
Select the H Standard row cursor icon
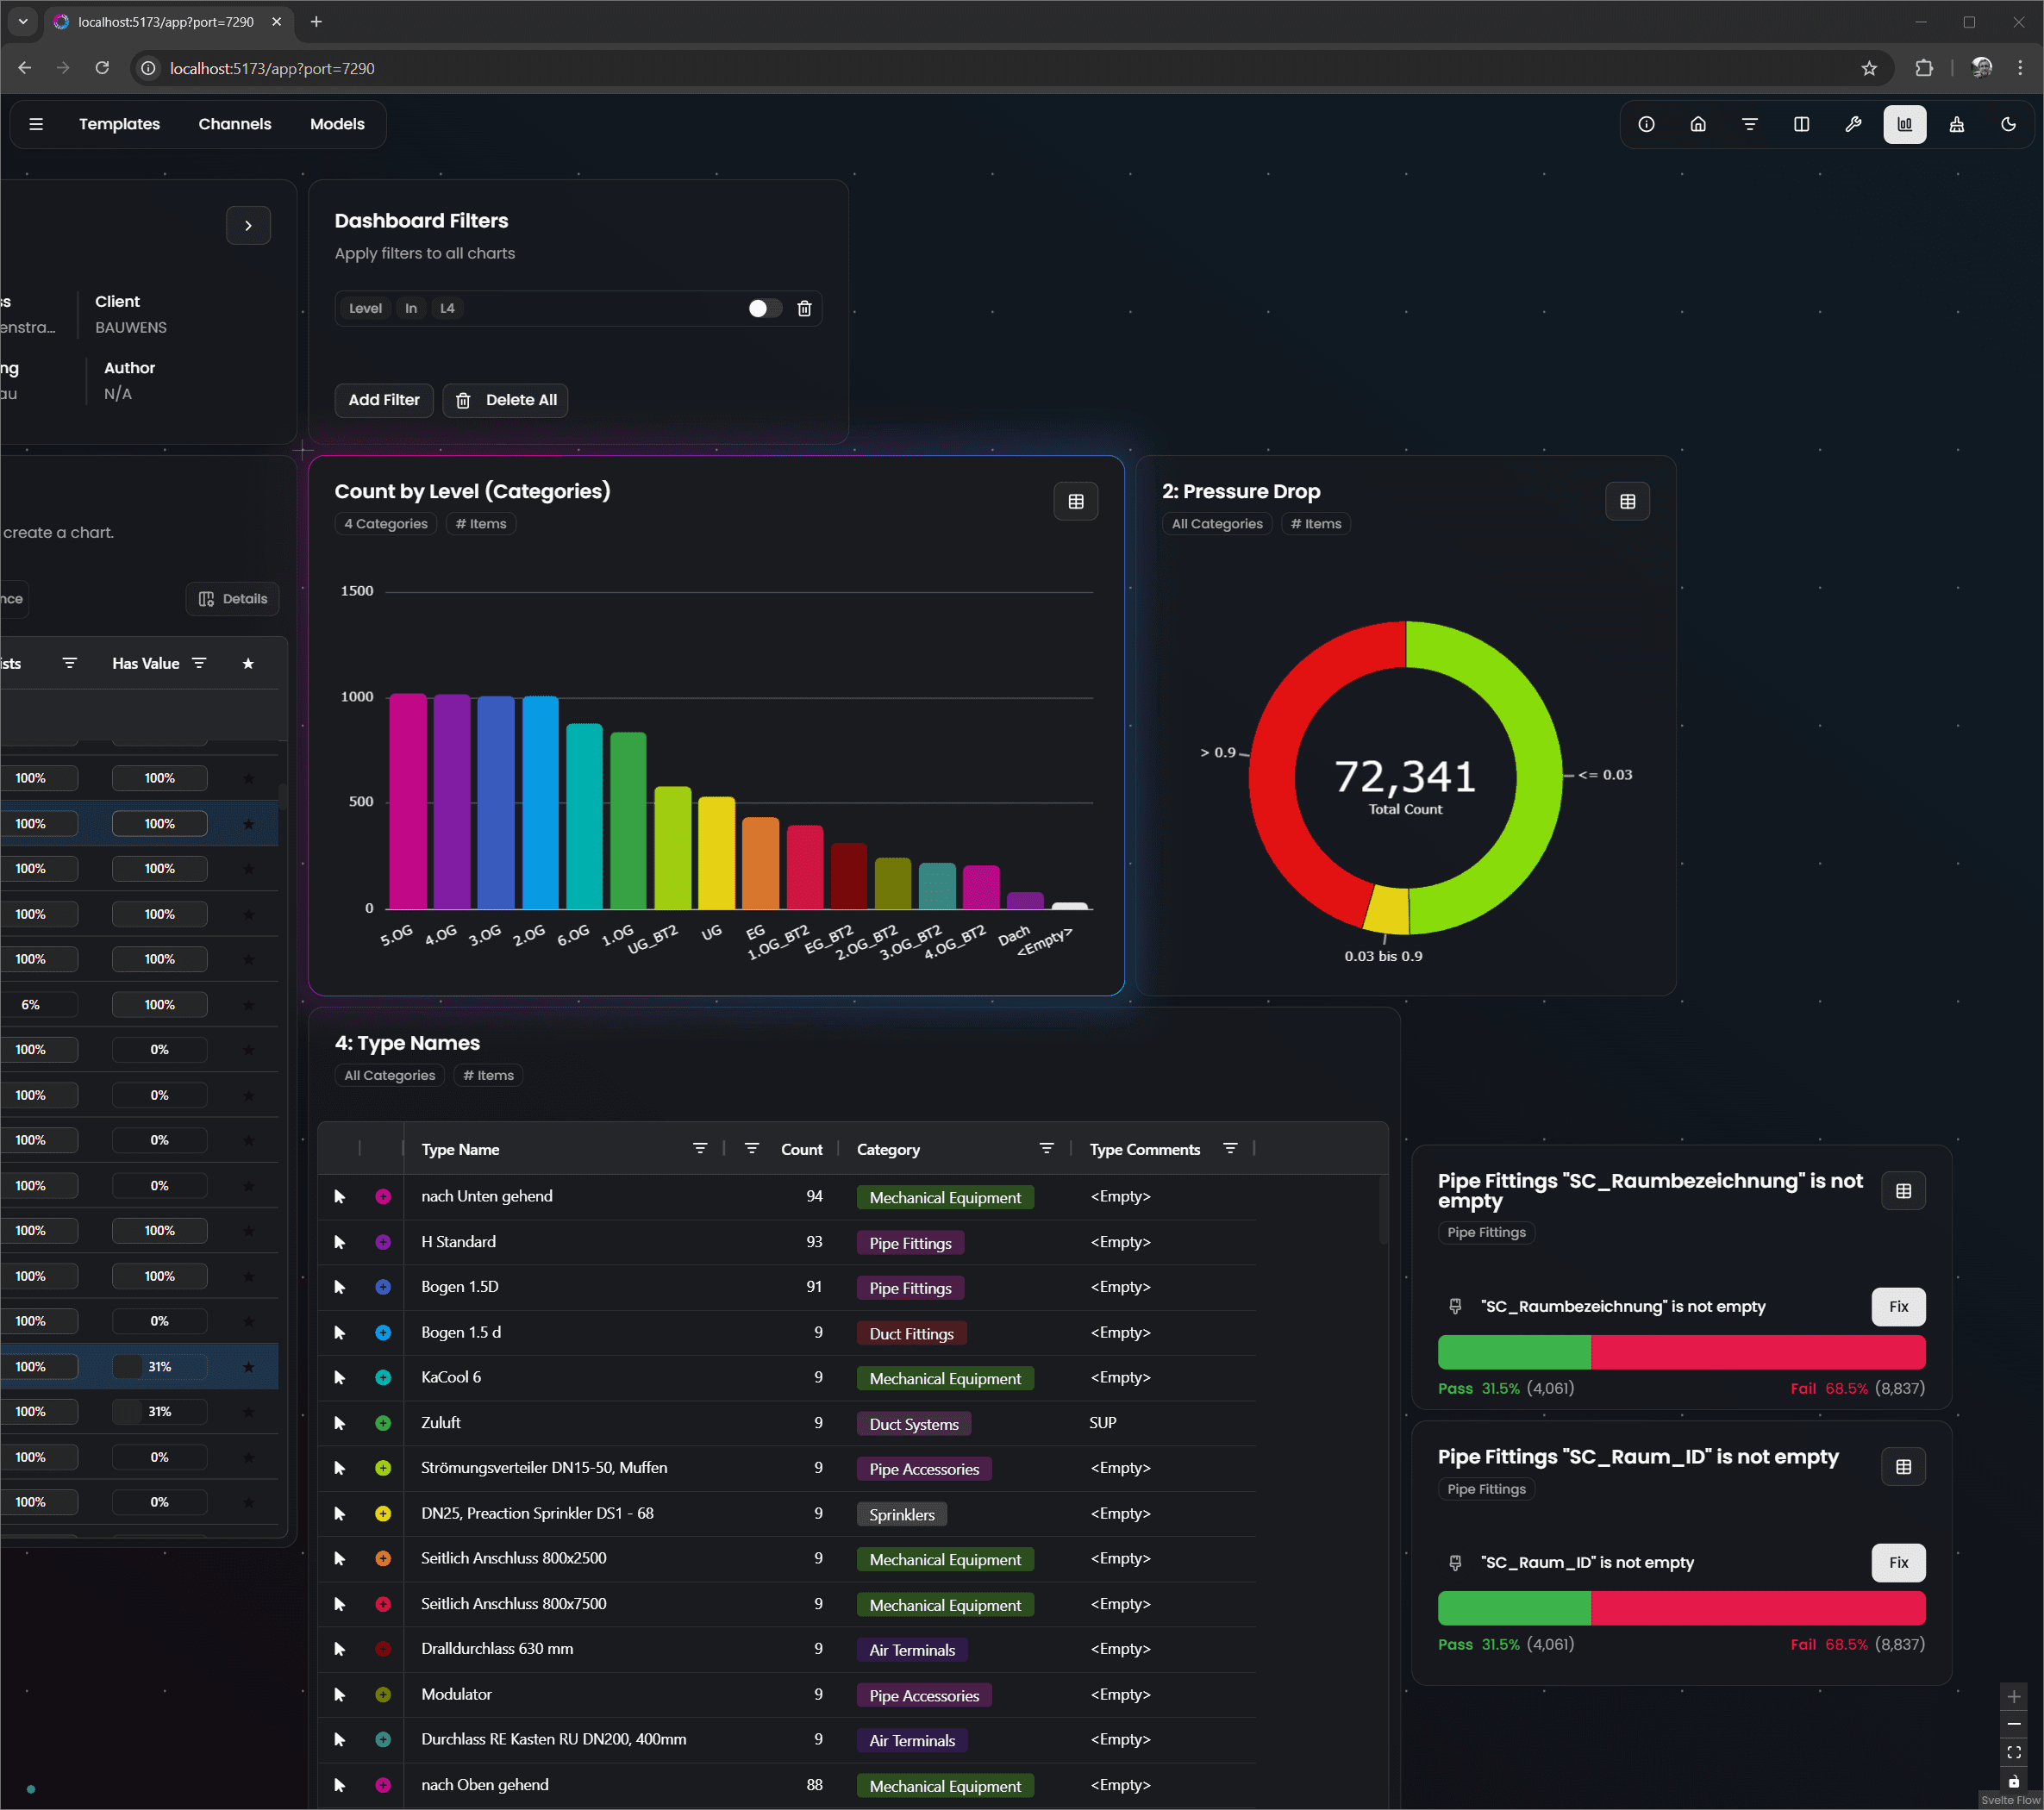point(340,1242)
